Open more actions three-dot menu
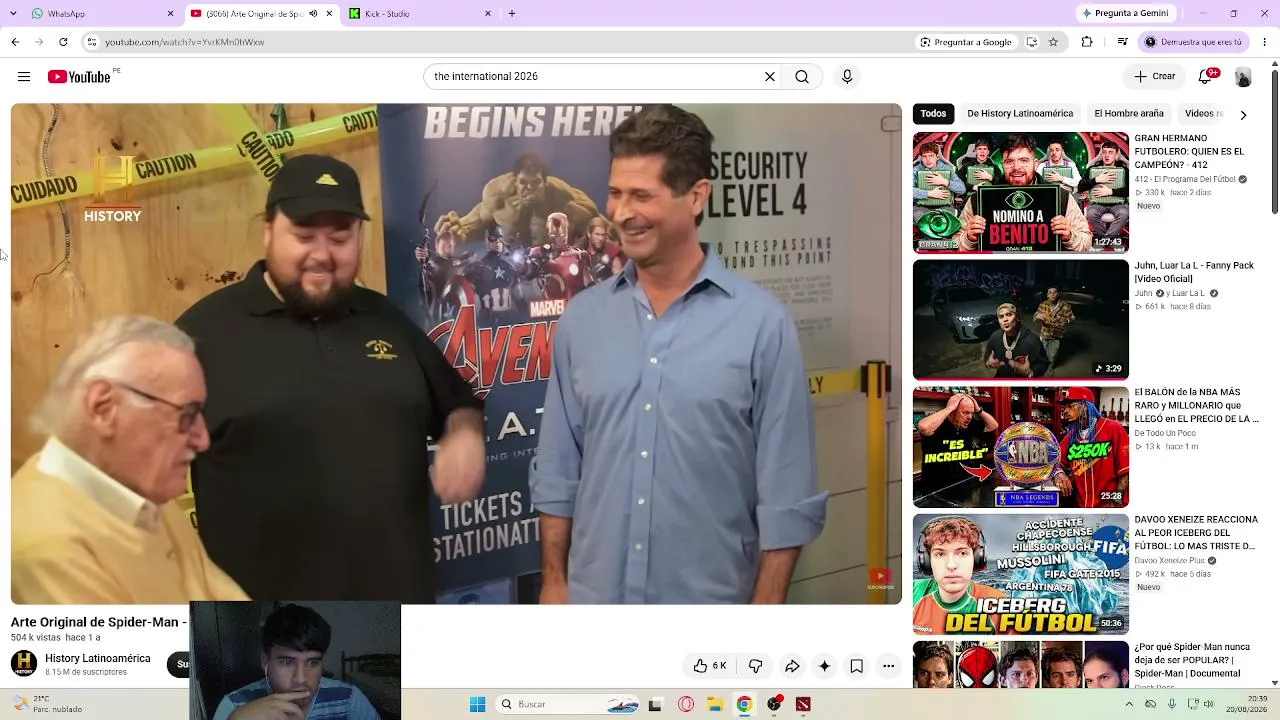This screenshot has width=1280, height=720. pos(888,666)
